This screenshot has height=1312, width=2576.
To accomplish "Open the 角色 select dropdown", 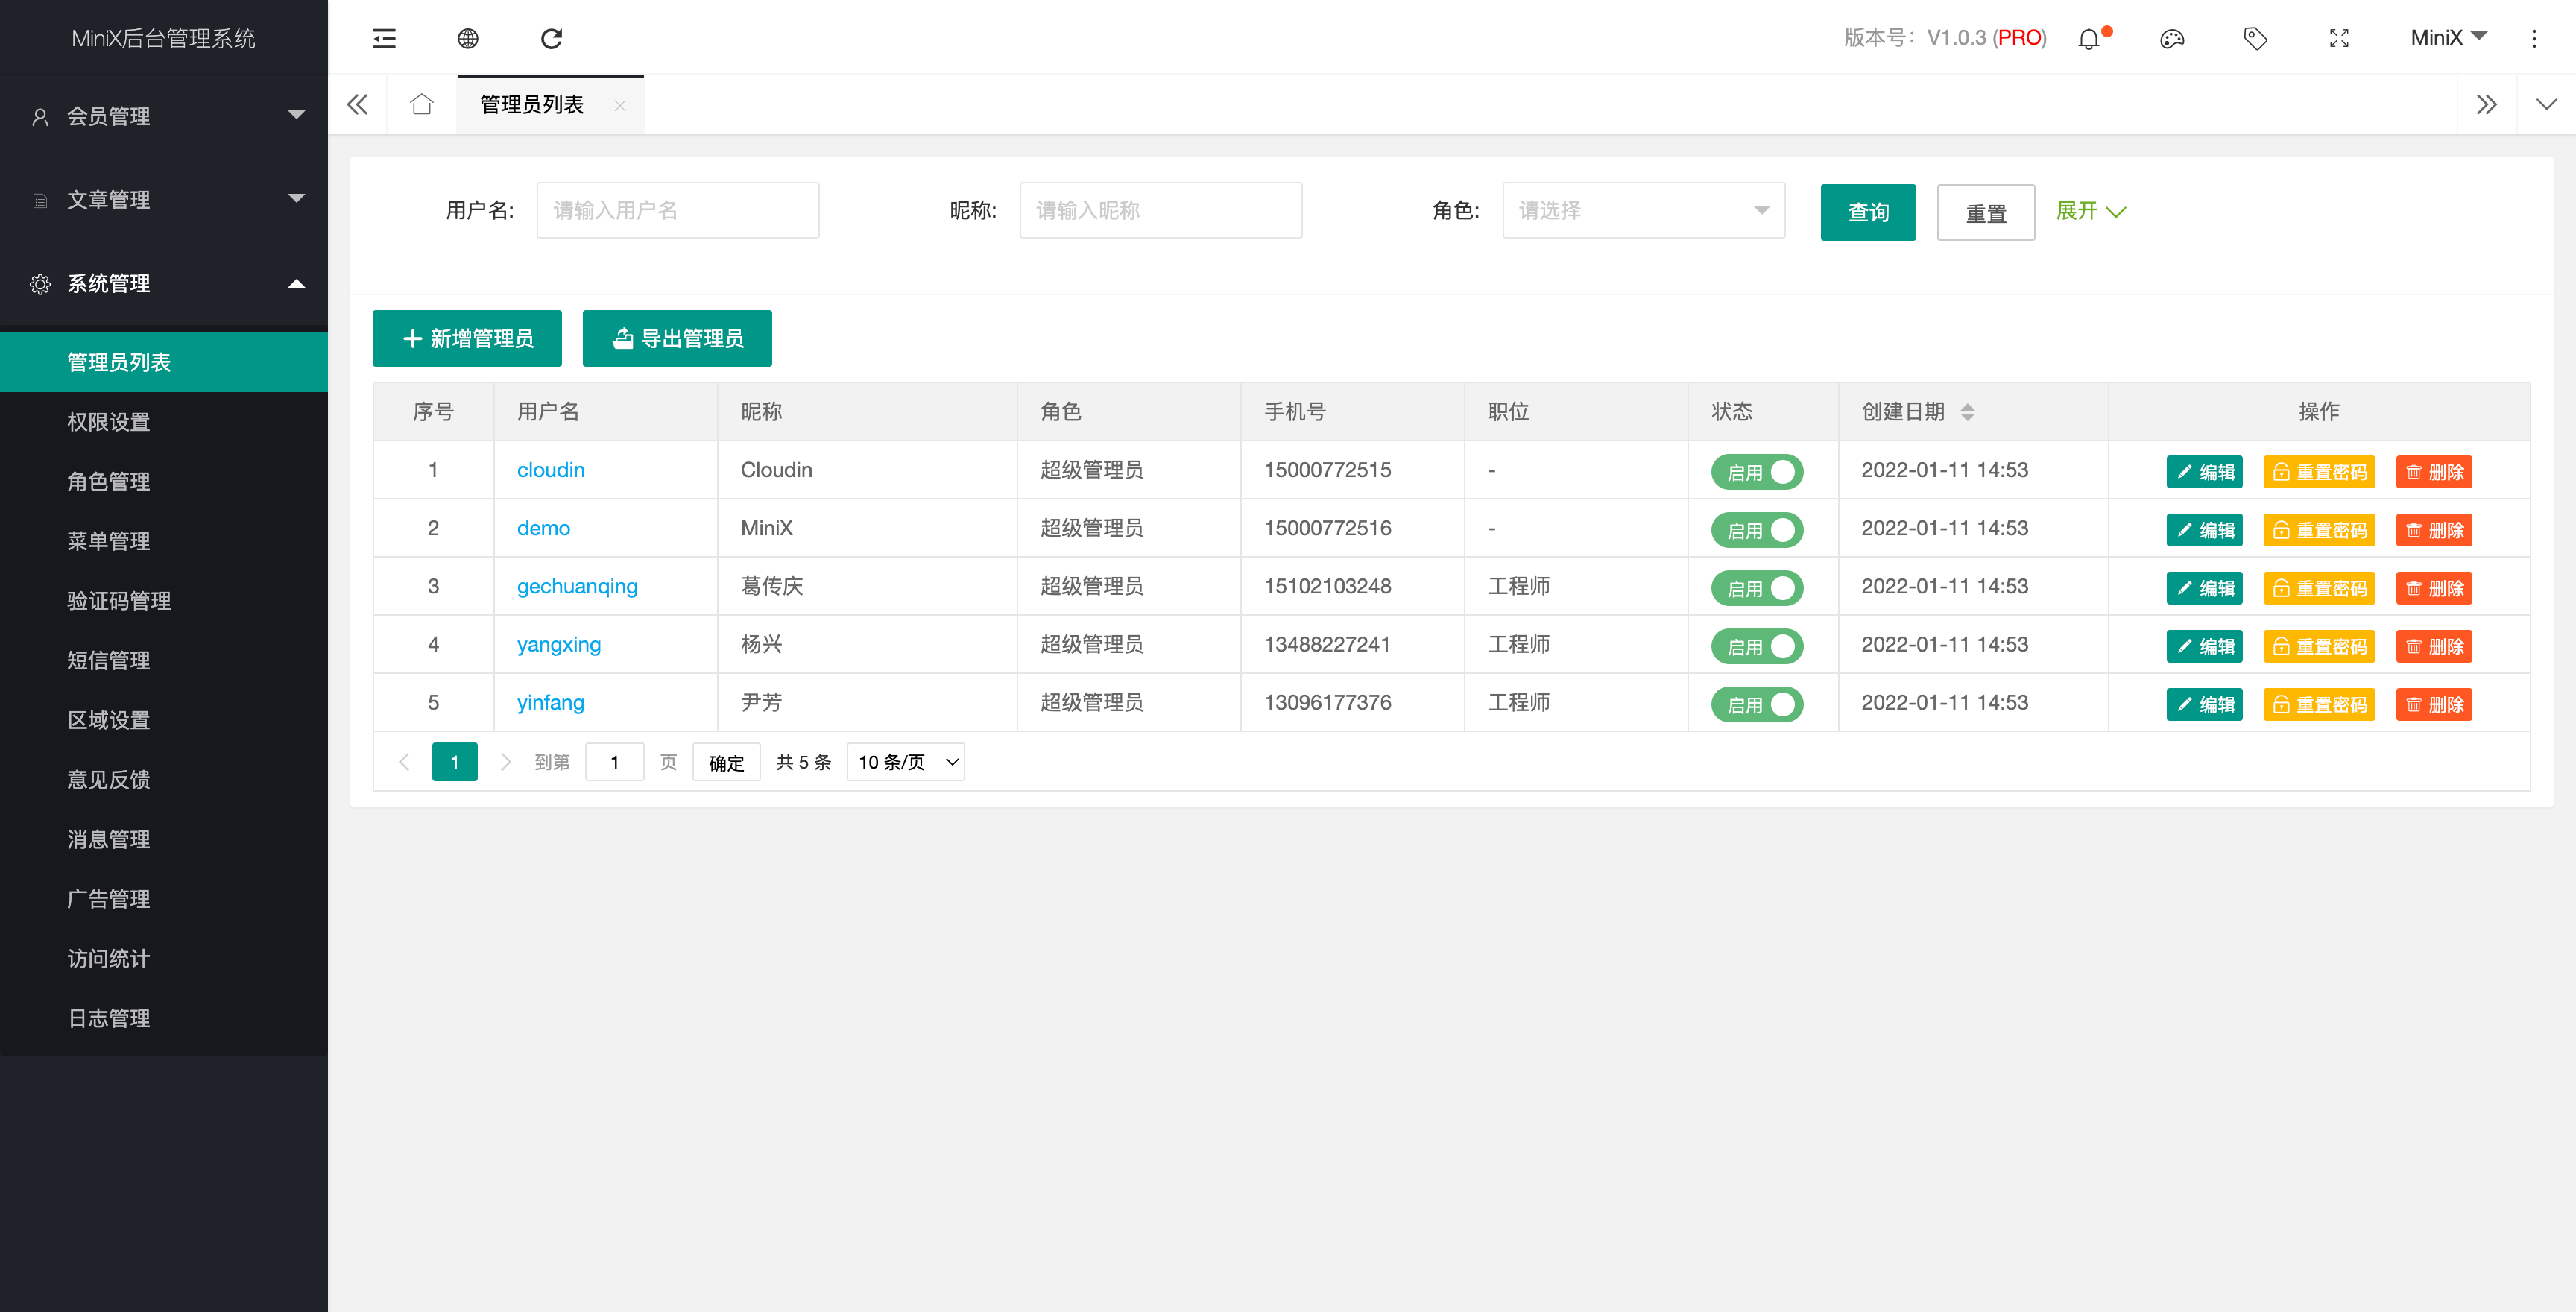I will pyautogui.click(x=1643, y=210).
